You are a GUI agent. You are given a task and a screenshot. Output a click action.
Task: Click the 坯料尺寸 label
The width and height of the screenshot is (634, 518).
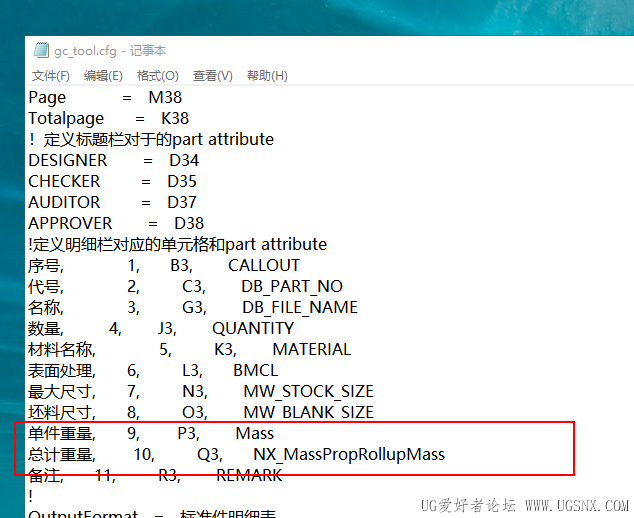pos(60,413)
